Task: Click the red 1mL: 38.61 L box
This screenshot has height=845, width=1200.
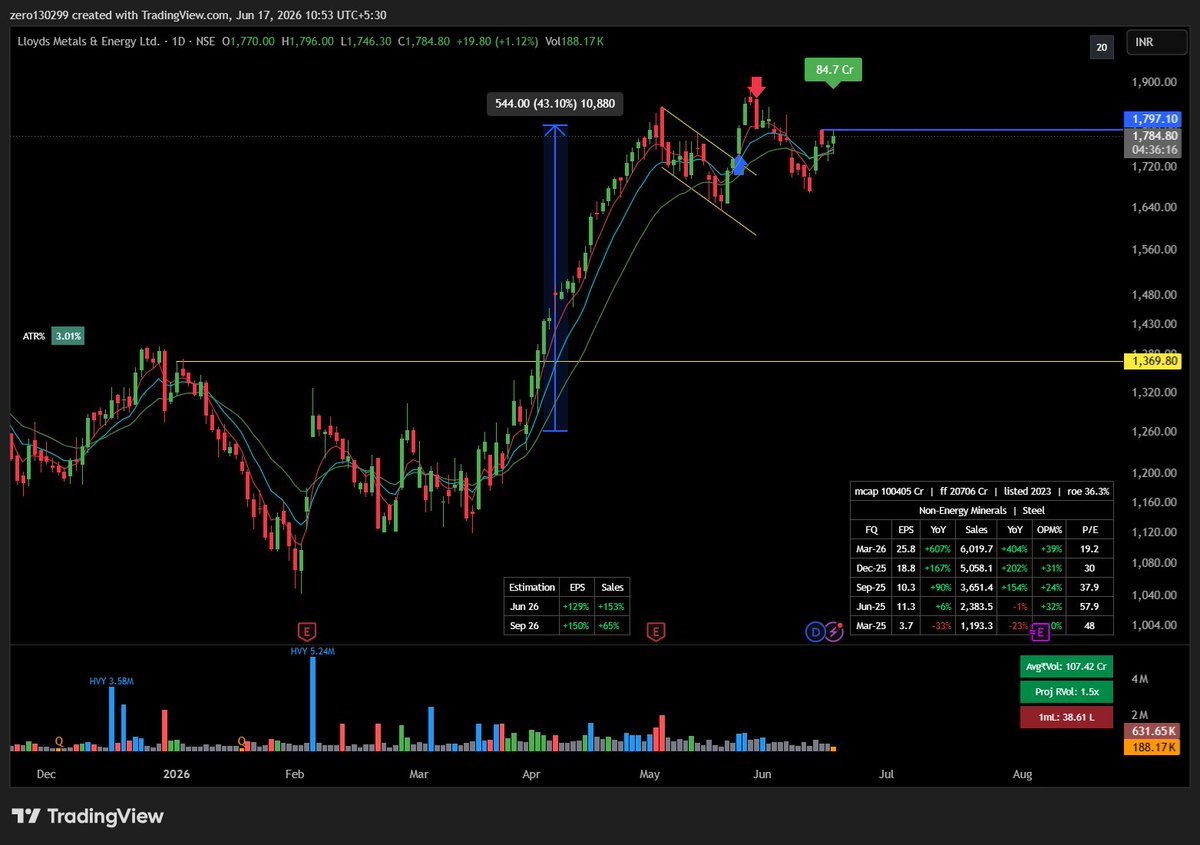Action: 1067,717
